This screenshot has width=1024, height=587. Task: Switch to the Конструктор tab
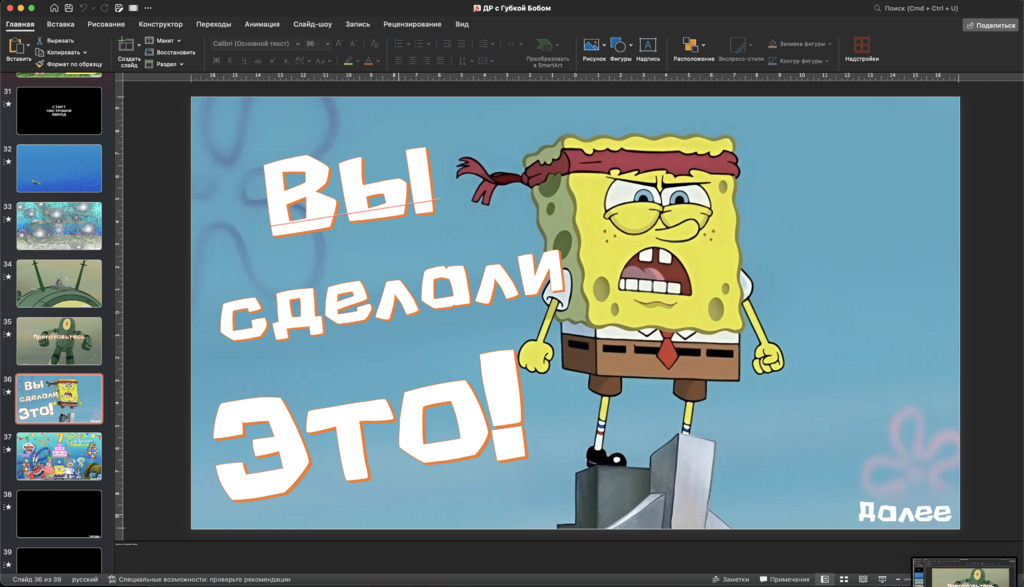pyautogui.click(x=161, y=24)
